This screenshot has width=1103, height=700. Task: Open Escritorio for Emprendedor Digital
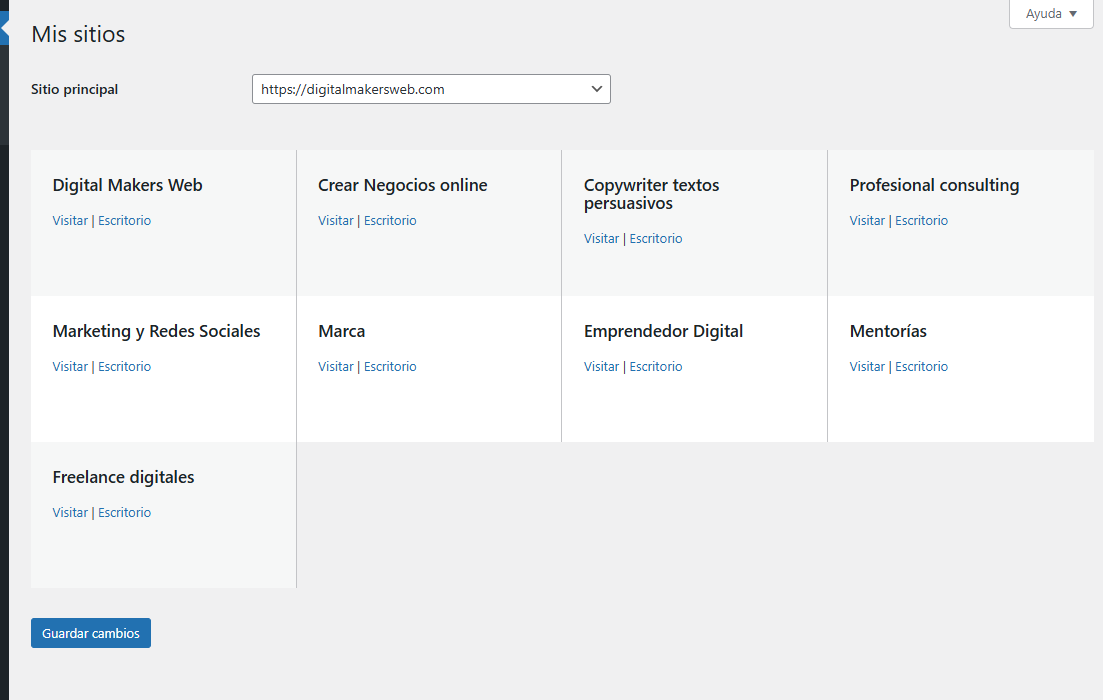pos(656,366)
